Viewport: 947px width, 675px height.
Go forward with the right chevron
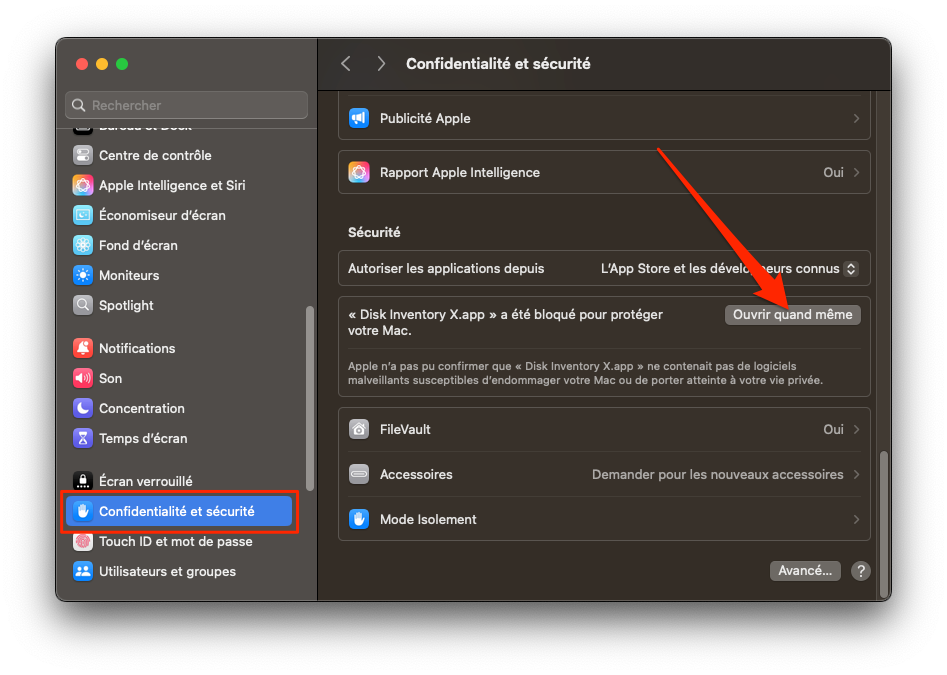[381, 64]
